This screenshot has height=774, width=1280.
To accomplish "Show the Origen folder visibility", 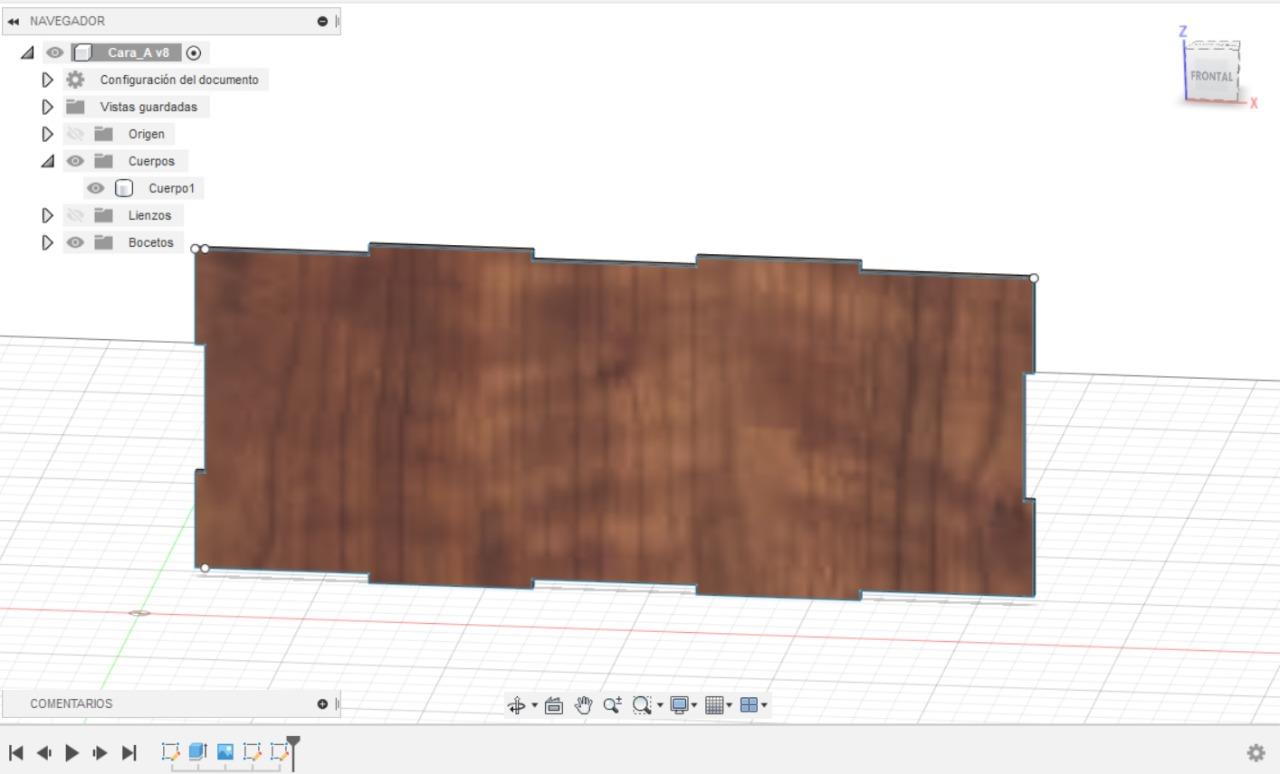I will tap(75, 134).
